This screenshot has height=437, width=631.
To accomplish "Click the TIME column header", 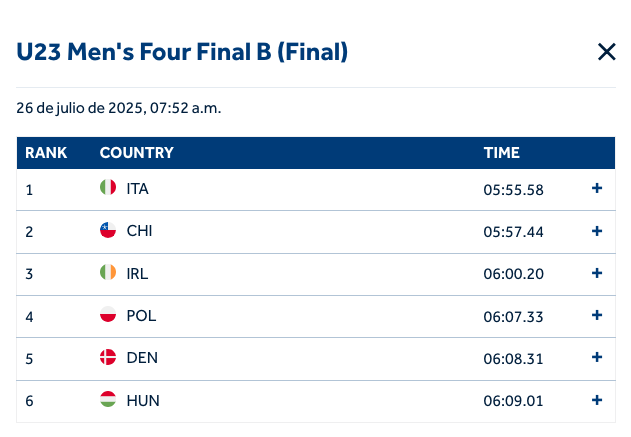I will point(501,153).
